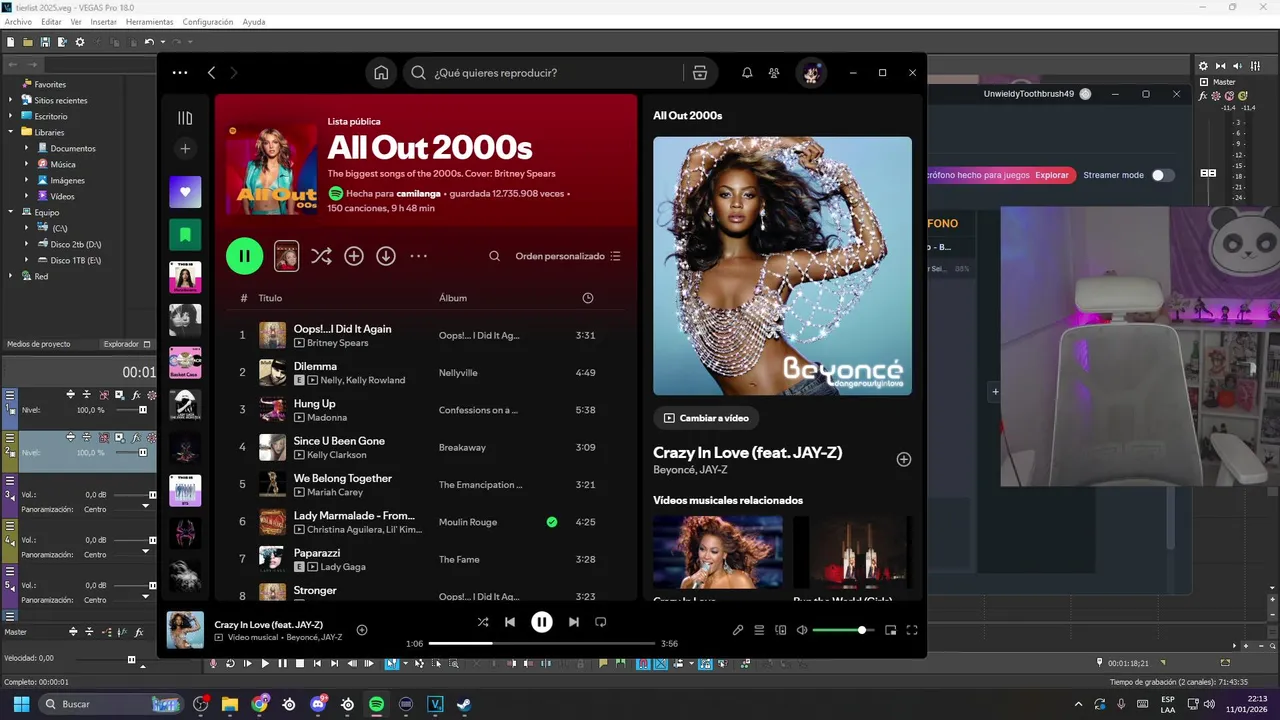The width and height of the screenshot is (1280, 720).
Task: Open the Madonna artist link
Action: click(327, 418)
